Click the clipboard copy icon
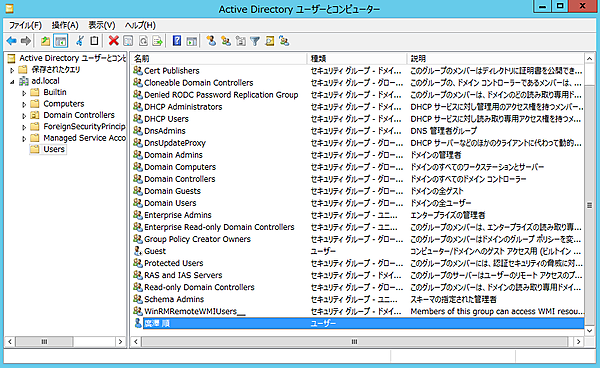Viewport: 600px width, 368px height. (94, 41)
